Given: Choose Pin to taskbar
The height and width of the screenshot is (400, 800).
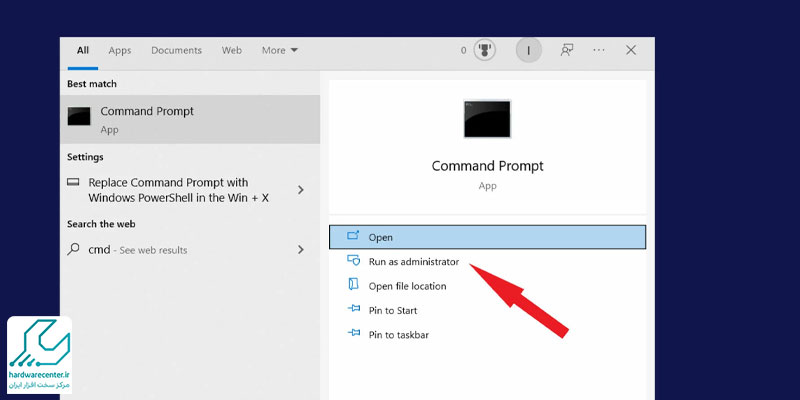Looking at the screenshot, I should (398, 335).
